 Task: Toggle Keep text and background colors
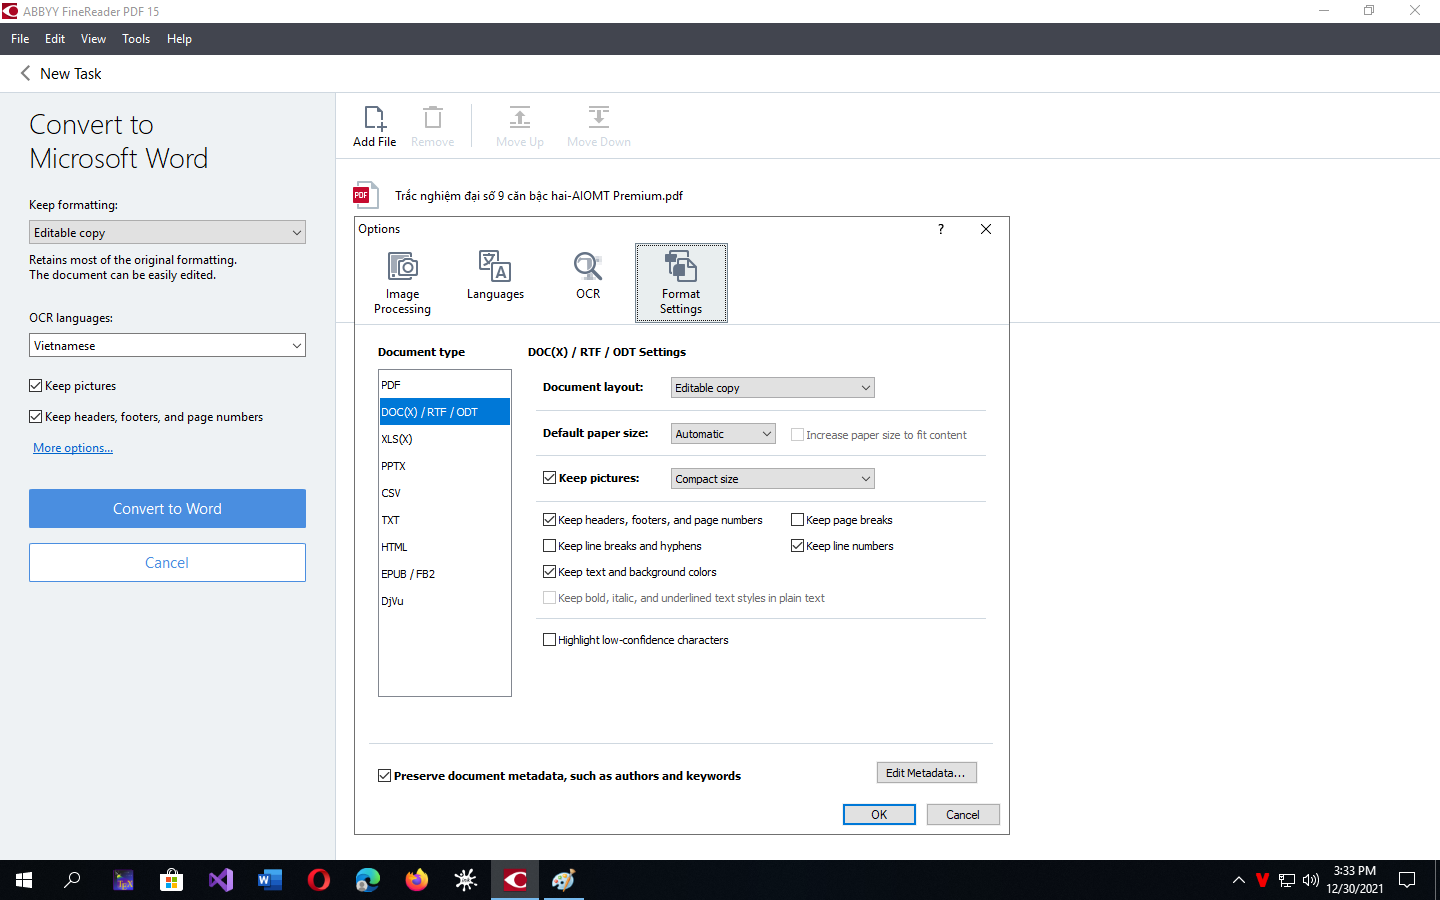pyautogui.click(x=549, y=572)
